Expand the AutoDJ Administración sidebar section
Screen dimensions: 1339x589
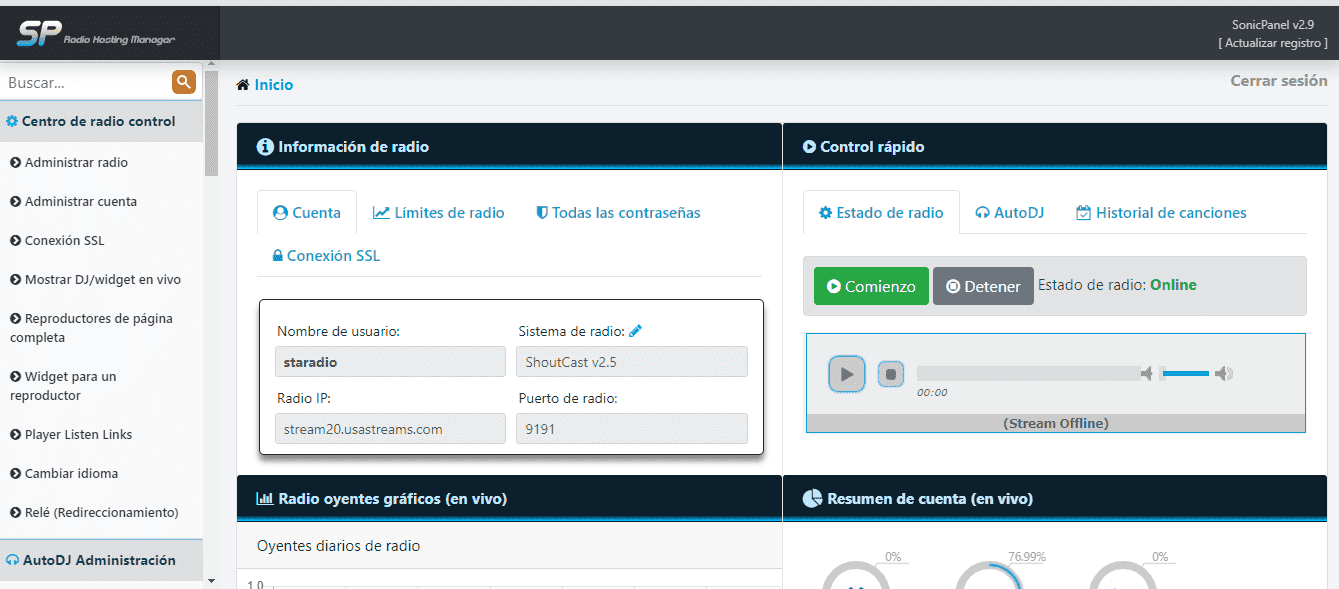(99, 560)
